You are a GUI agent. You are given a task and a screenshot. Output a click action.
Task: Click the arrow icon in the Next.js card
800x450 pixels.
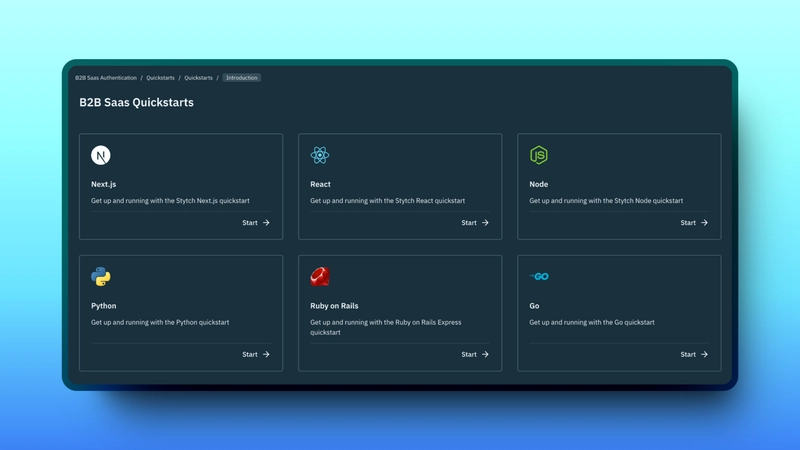[x=266, y=222]
